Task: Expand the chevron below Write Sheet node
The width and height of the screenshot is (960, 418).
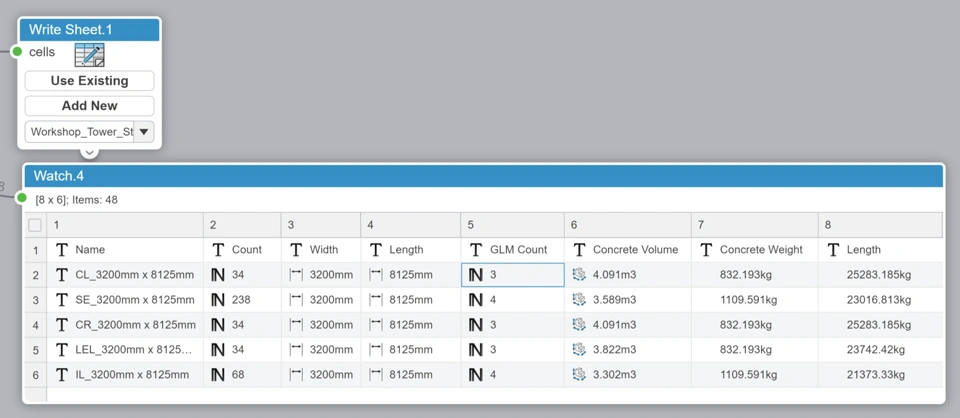Action: click(x=89, y=152)
